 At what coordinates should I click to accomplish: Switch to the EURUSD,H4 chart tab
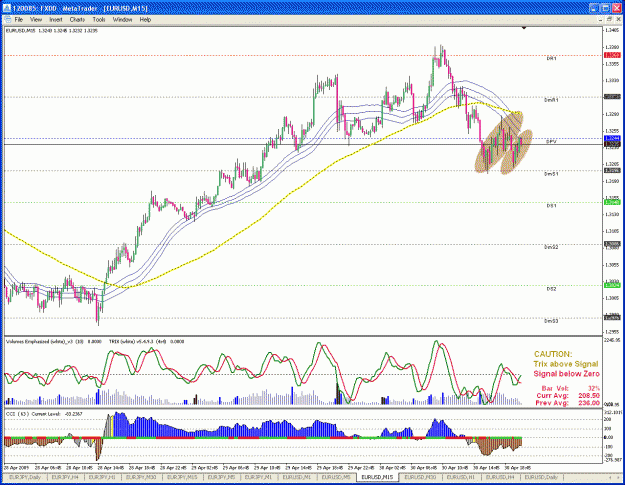point(499,477)
